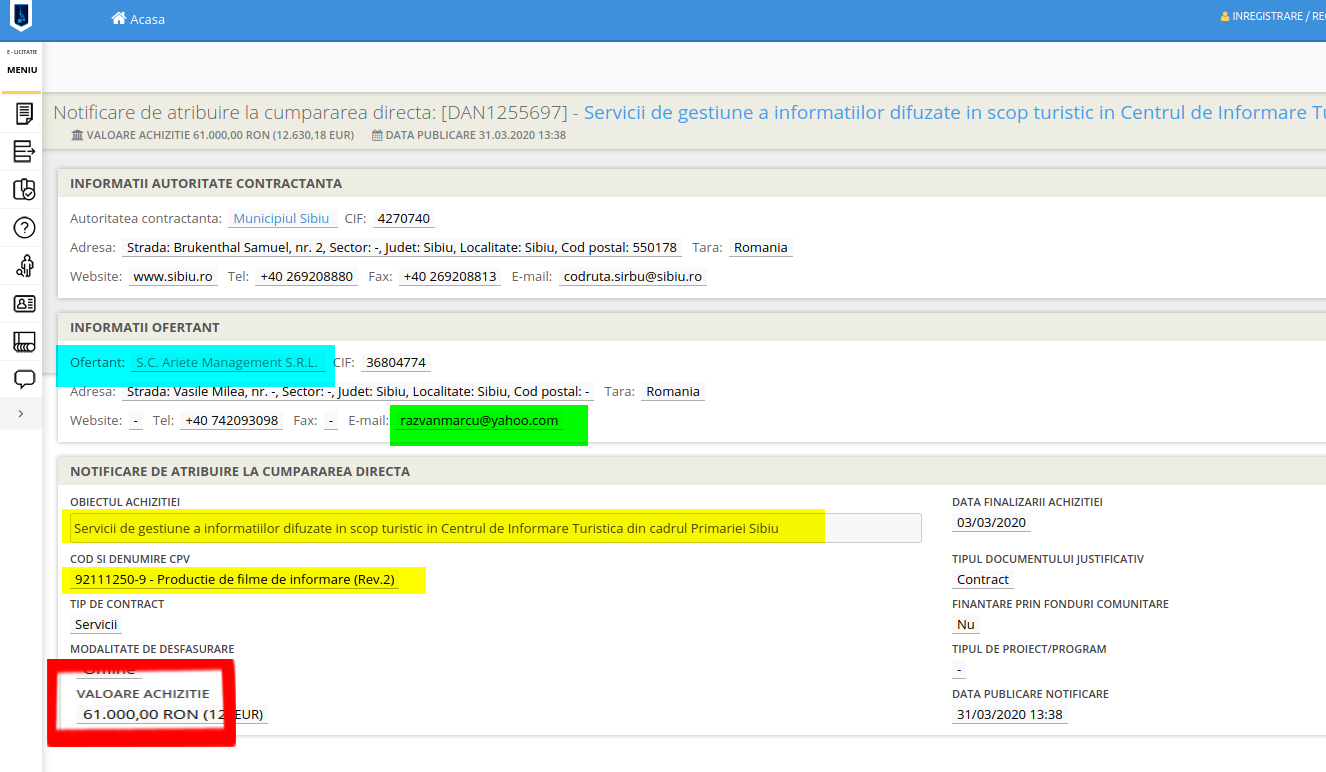Click the INFORMATII OFERTANT section header
The width and height of the screenshot is (1326, 772).
coord(145,328)
